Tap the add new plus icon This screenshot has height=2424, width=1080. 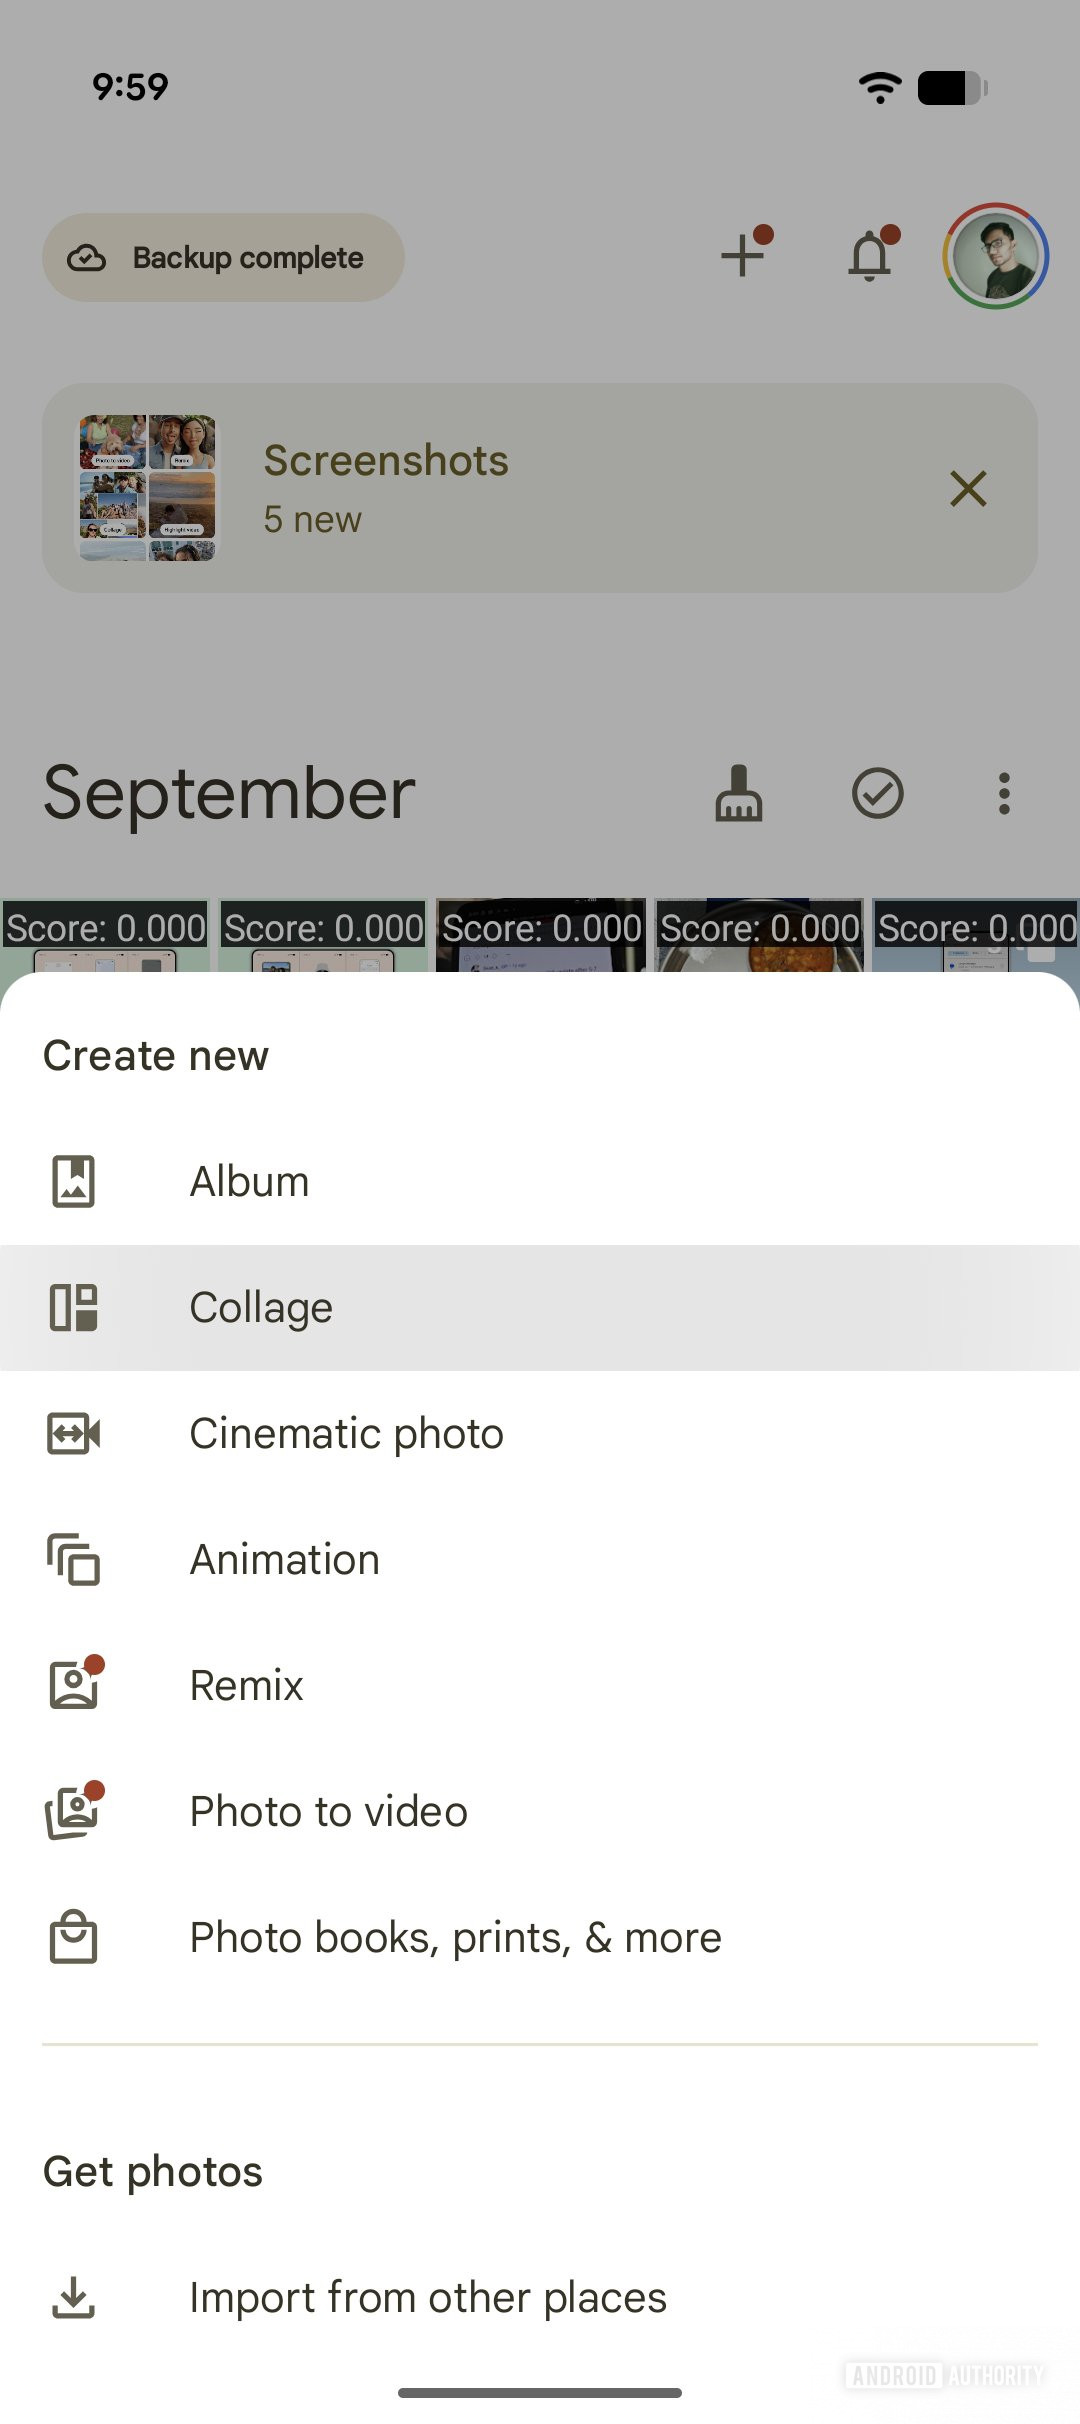[x=742, y=256]
